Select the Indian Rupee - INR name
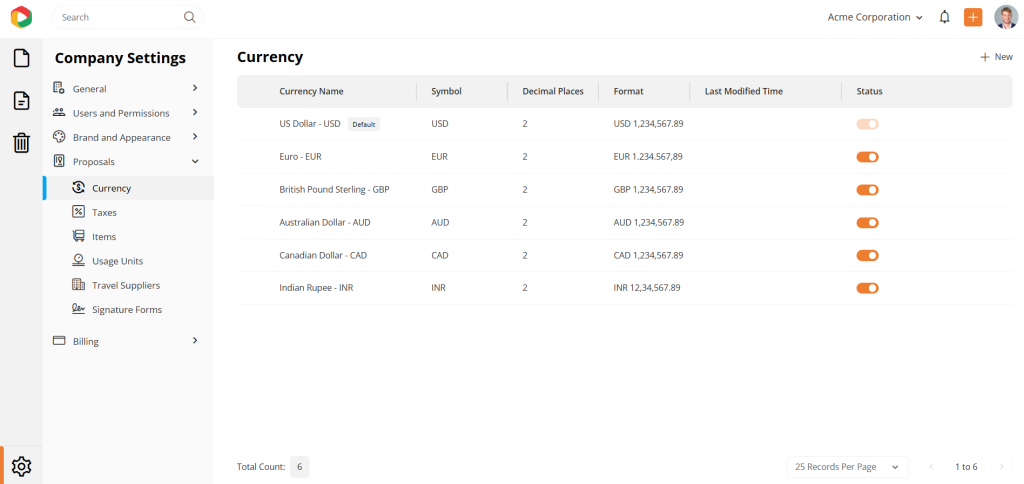Viewport: 1024px width, 484px height. point(316,288)
